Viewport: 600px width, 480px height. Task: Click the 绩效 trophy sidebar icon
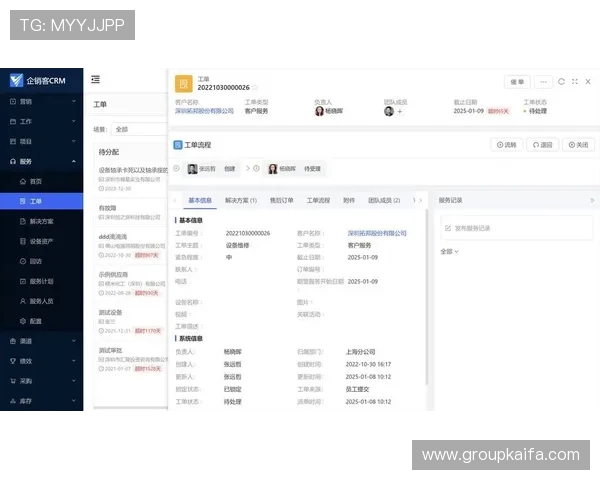coord(13,361)
